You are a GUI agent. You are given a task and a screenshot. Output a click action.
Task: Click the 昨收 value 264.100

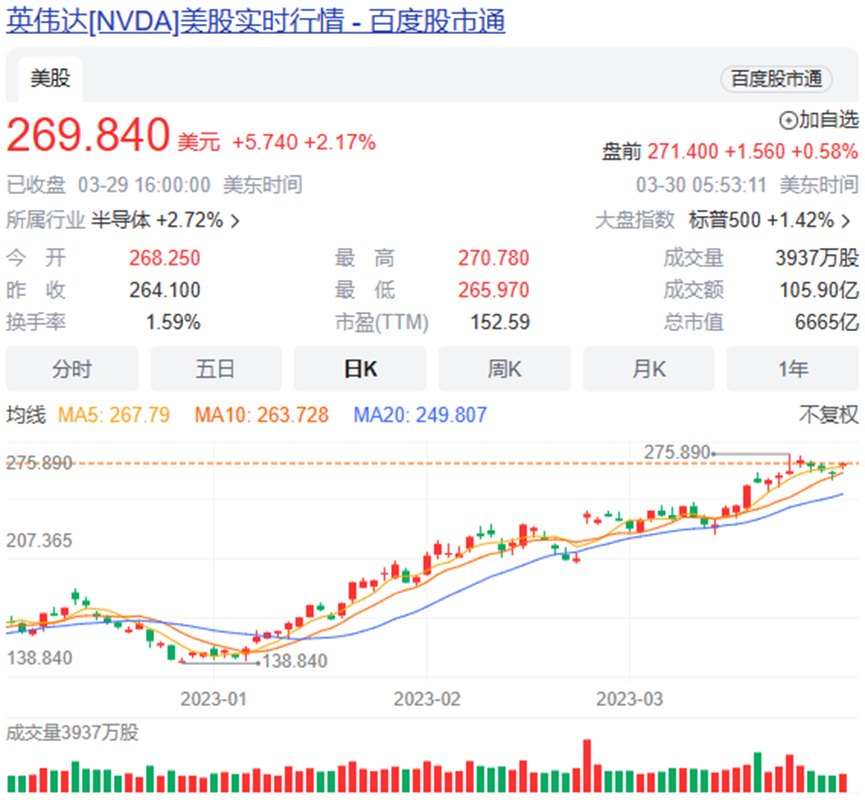coord(164,290)
